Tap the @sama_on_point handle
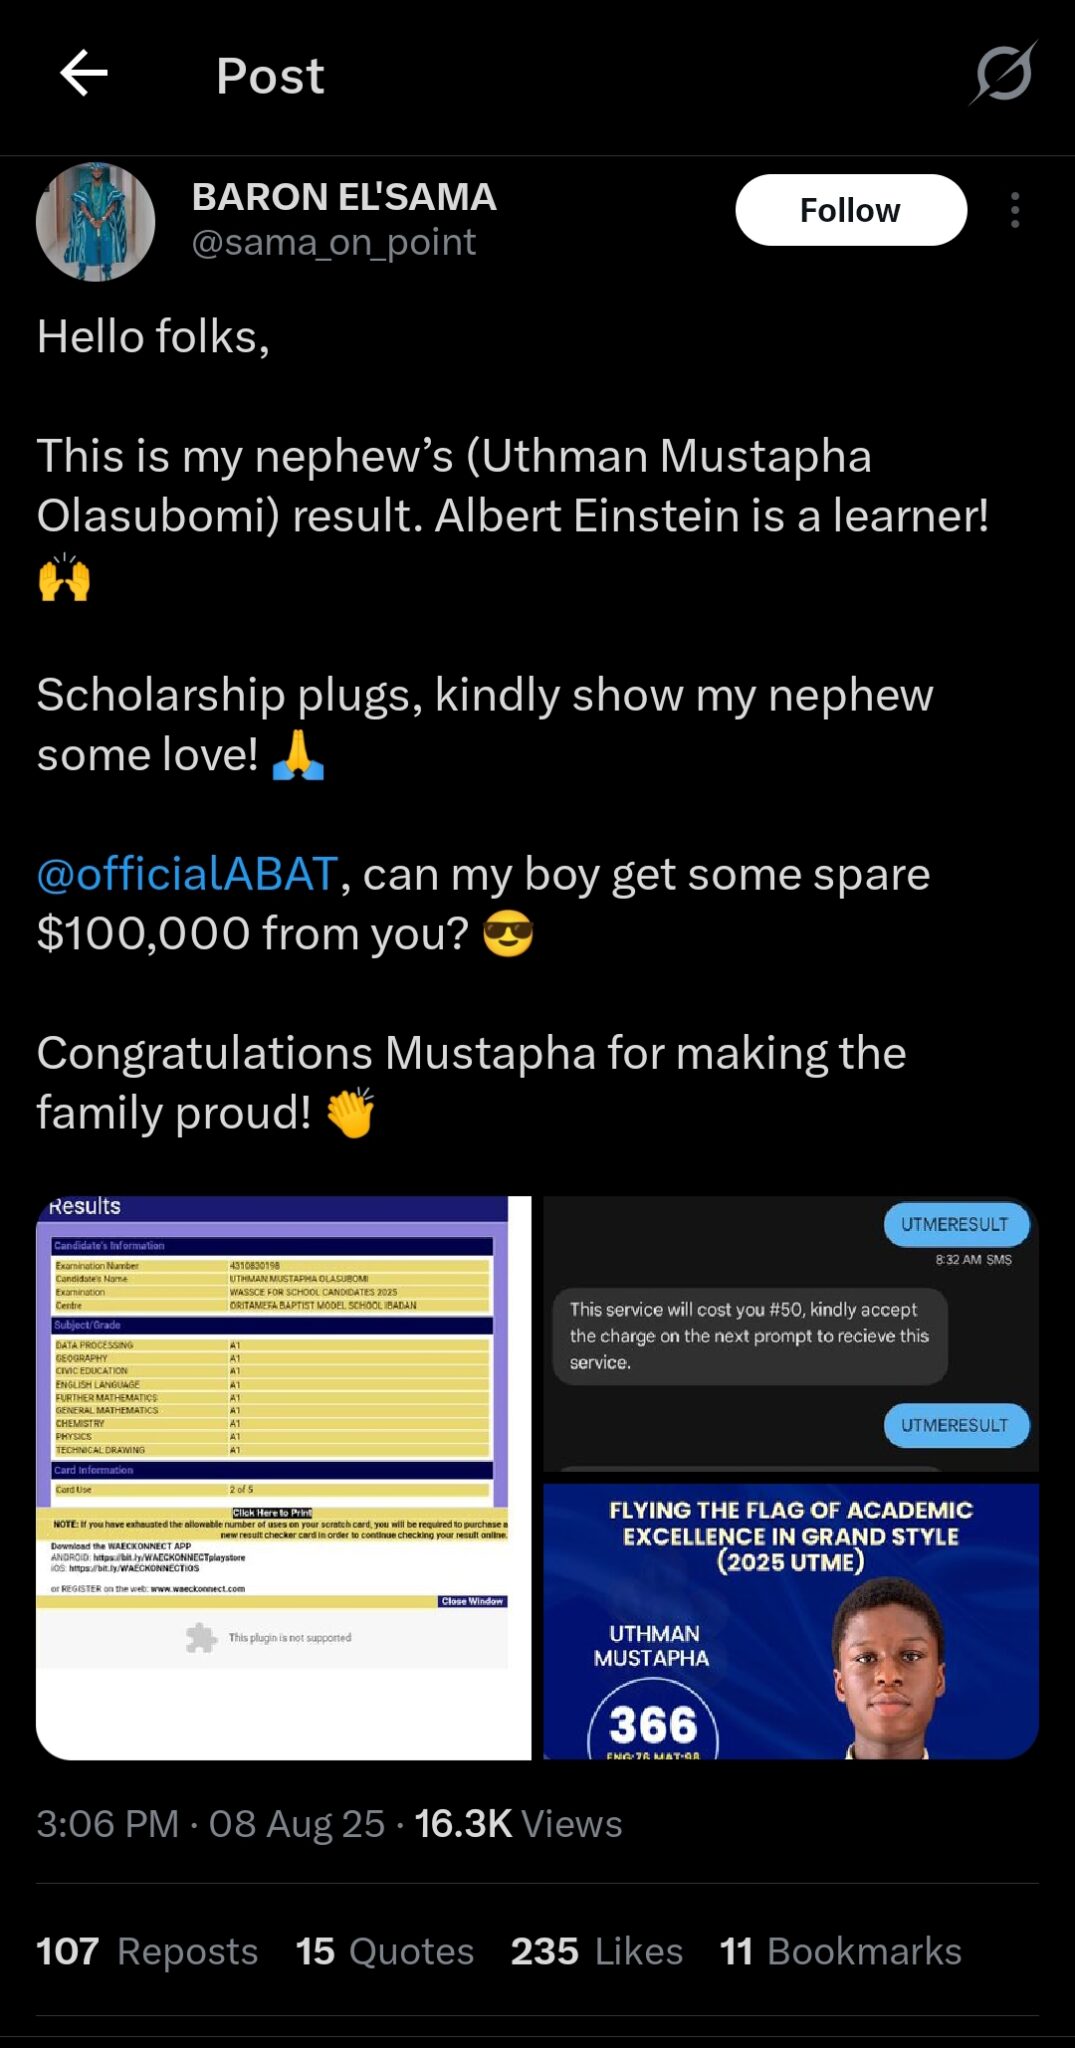This screenshot has height=2048, width=1075. pyautogui.click(x=334, y=242)
